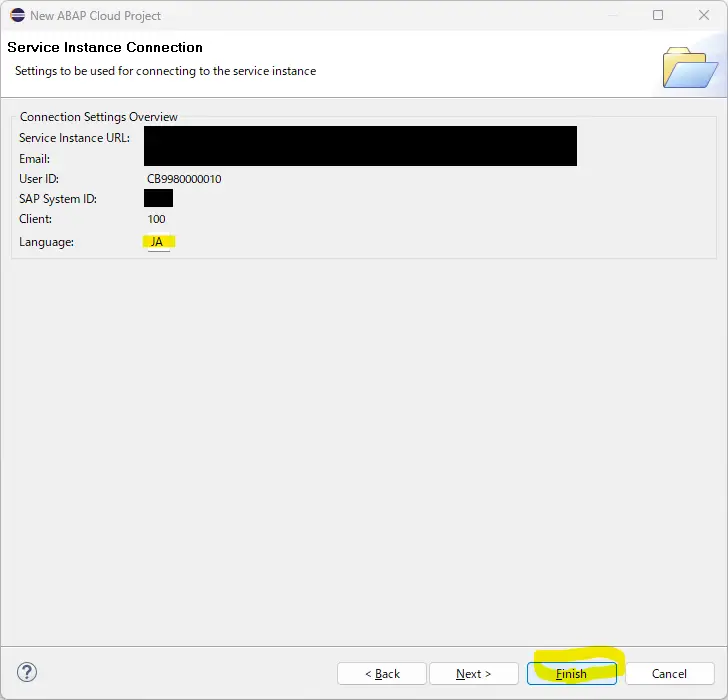Click the Email label
Image resolution: width=728 pixels, height=700 pixels.
(34, 159)
